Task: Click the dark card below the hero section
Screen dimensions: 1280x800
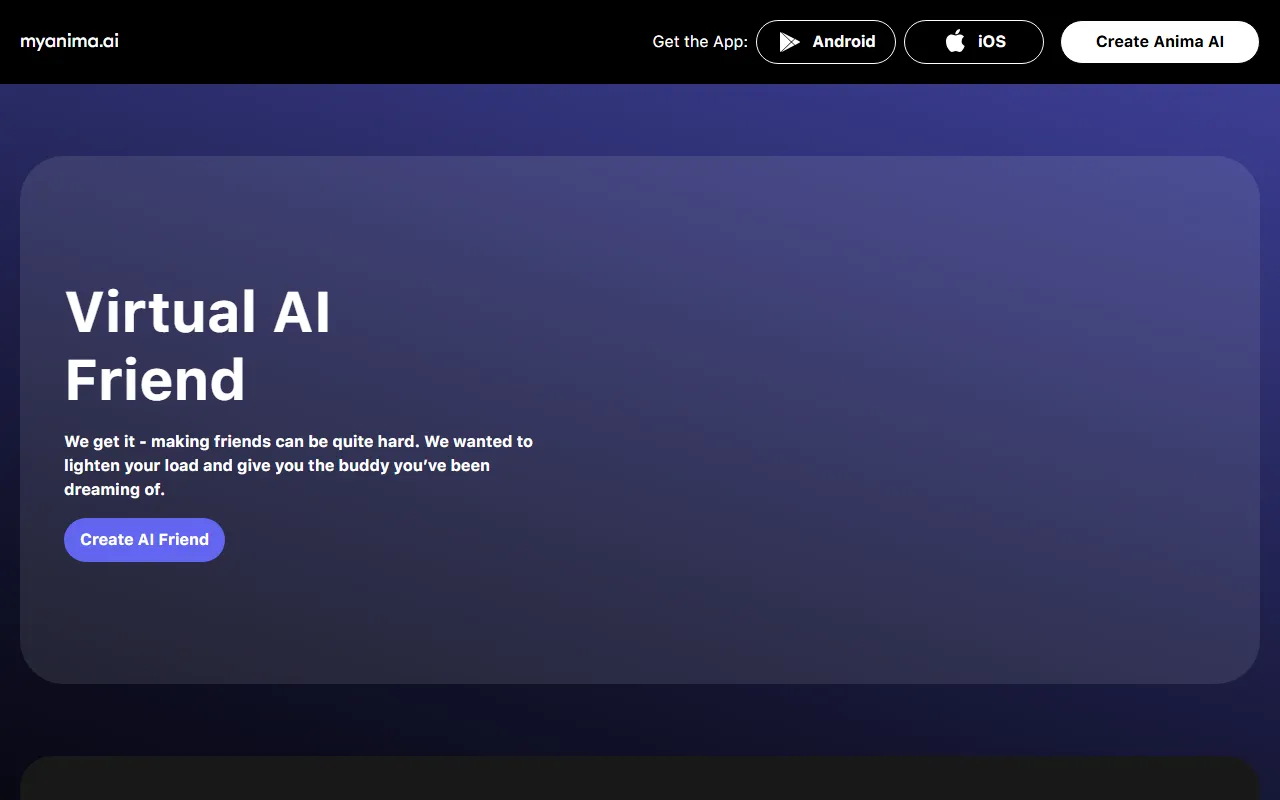Action: 640,785
